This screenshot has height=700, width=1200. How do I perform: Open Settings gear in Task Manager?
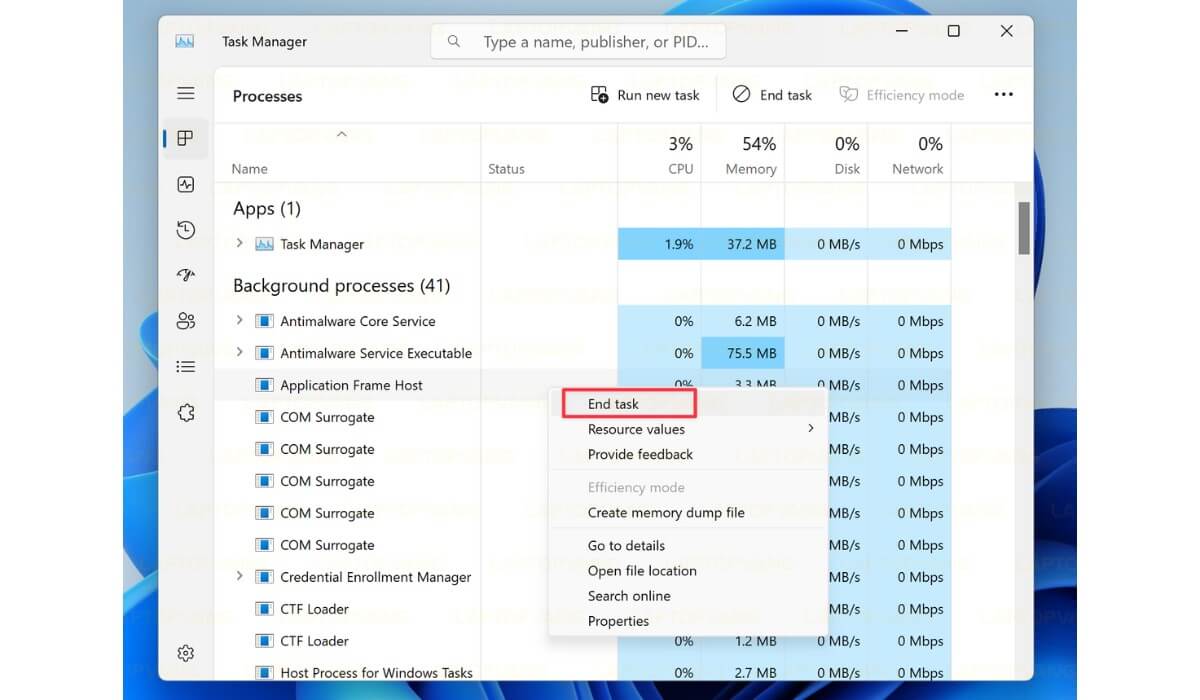(185, 653)
